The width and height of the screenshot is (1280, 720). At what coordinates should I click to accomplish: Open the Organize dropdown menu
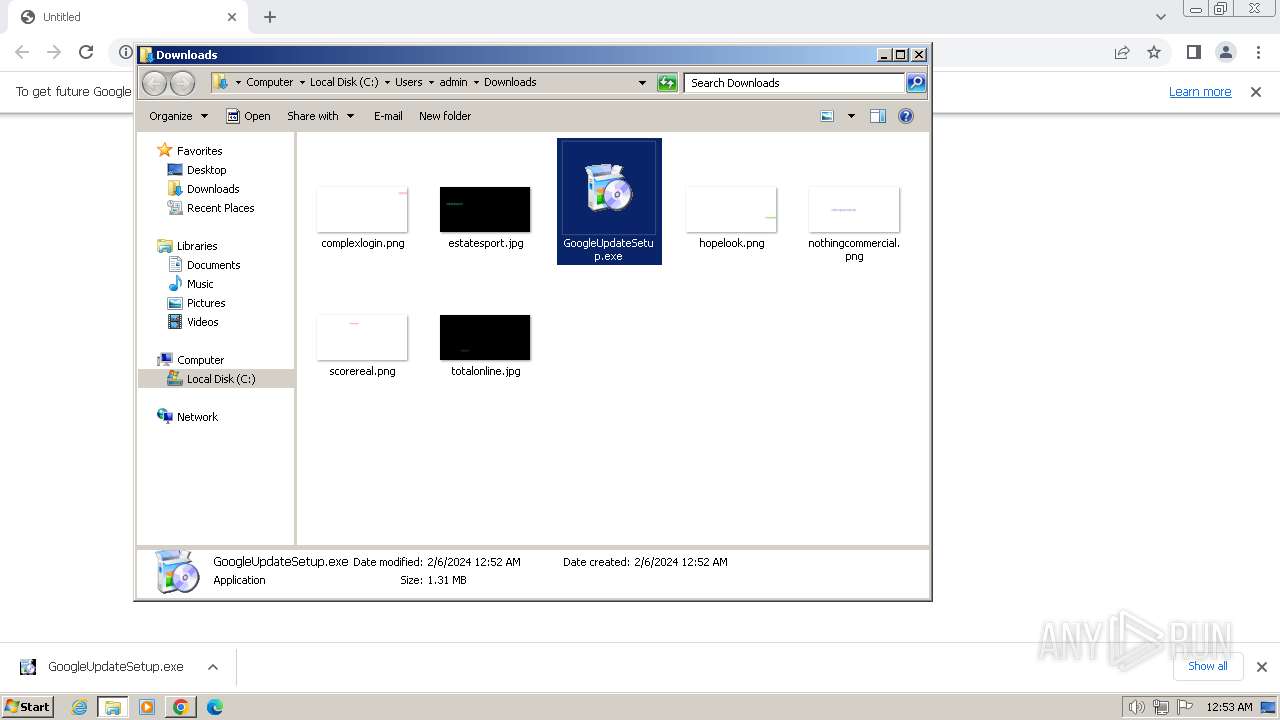coord(178,116)
